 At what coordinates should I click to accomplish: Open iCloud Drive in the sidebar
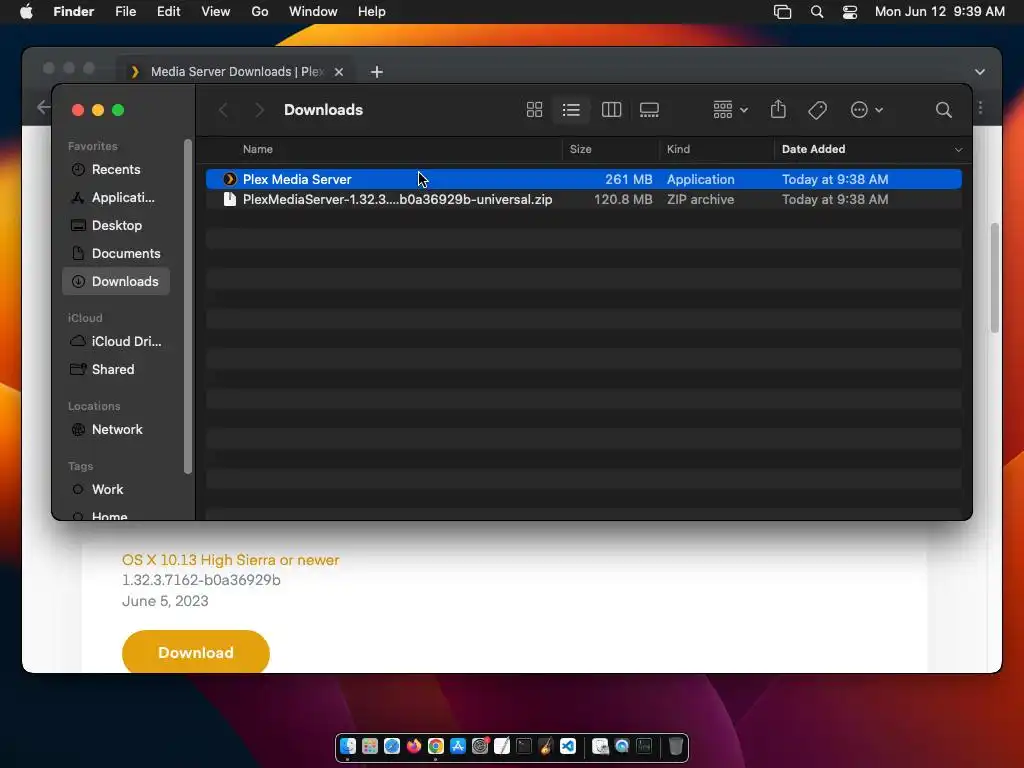coord(116,342)
